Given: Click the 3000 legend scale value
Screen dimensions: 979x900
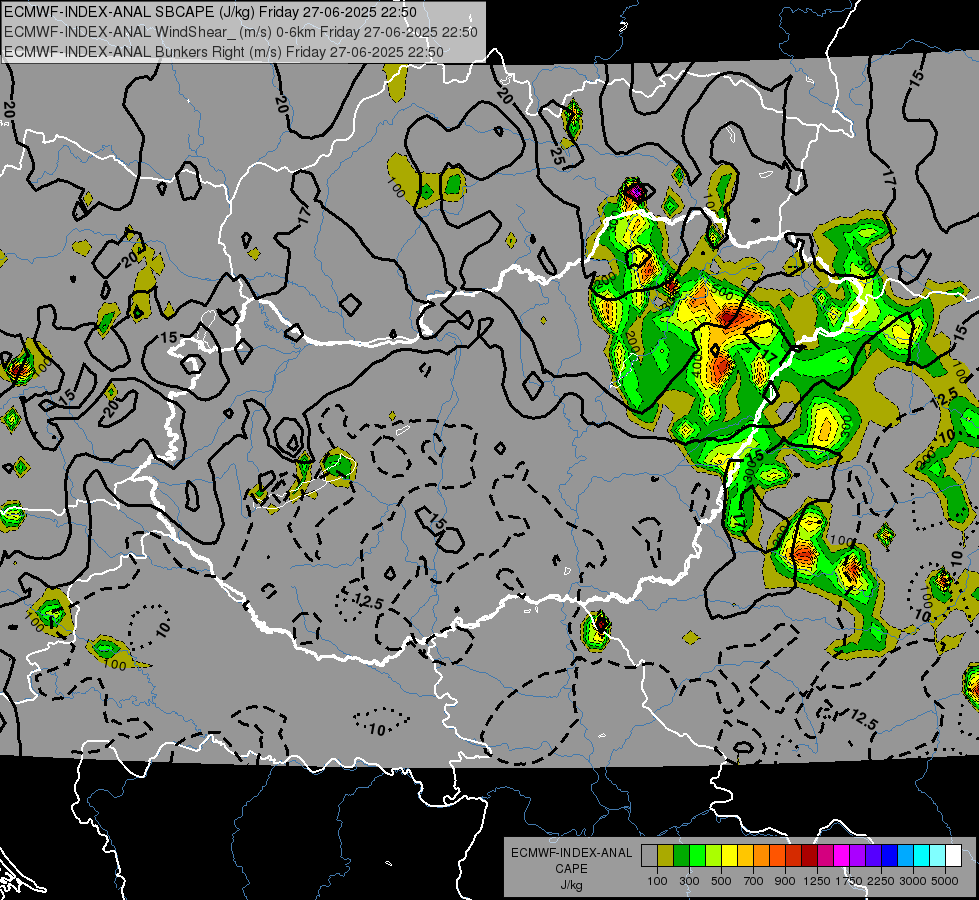Looking at the screenshot, I should click(x=913, y=881).
